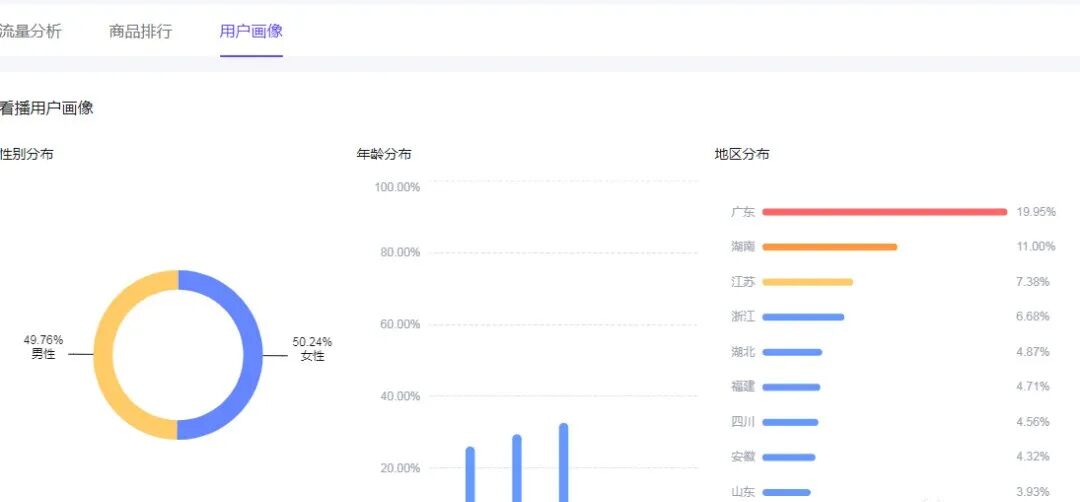Click the 49.76% 男性 label
Viewport: 1080px width, 502px height.
(x=43, y=347)
